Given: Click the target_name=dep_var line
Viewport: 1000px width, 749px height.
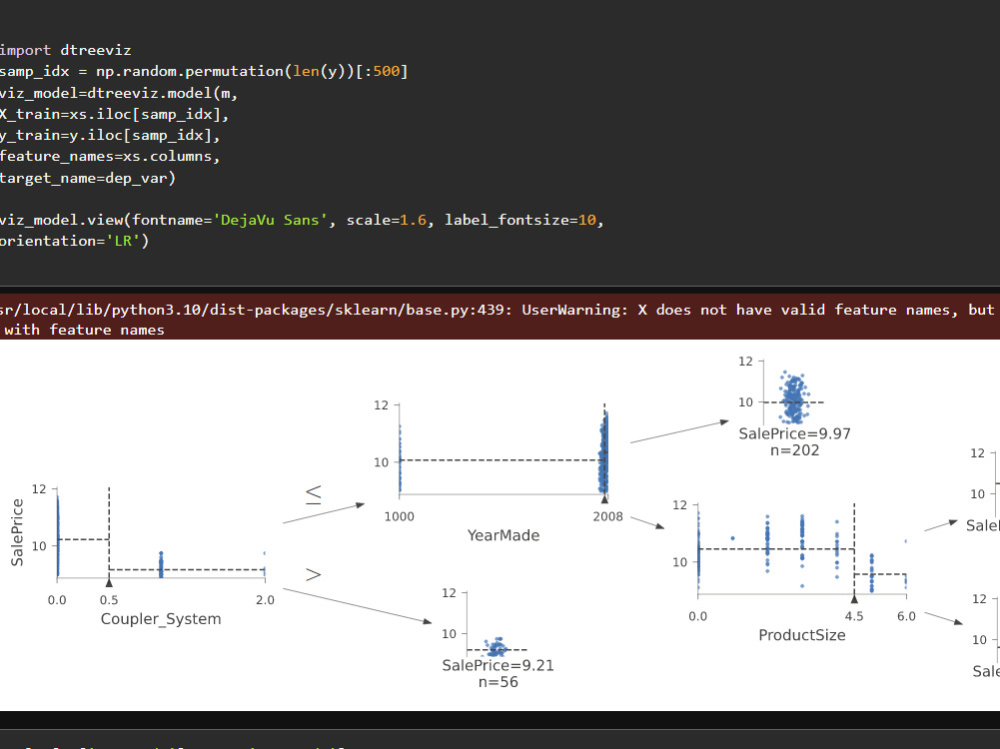Looking at the screenshot, I should point(87,178).
